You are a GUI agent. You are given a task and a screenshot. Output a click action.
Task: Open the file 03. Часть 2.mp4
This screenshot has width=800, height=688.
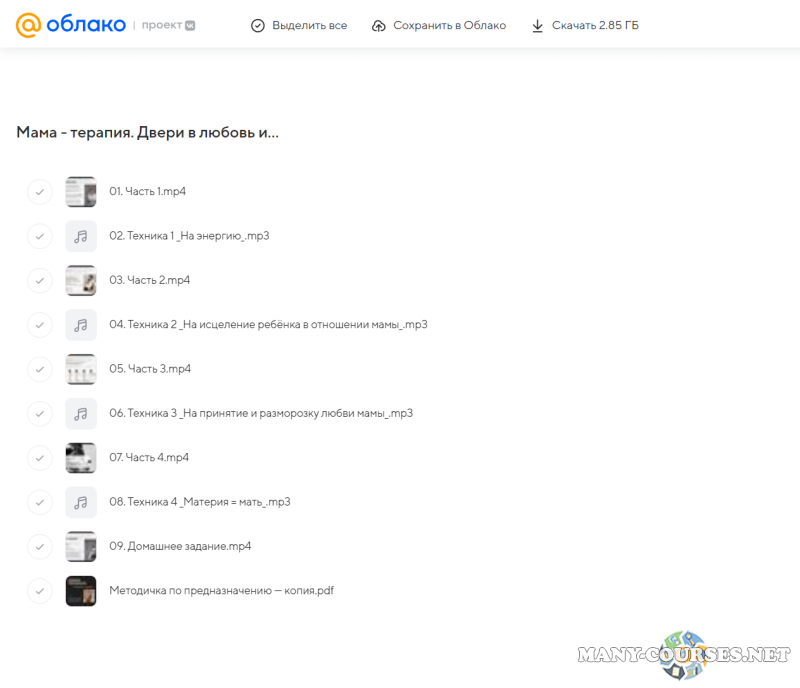[150, 280]
